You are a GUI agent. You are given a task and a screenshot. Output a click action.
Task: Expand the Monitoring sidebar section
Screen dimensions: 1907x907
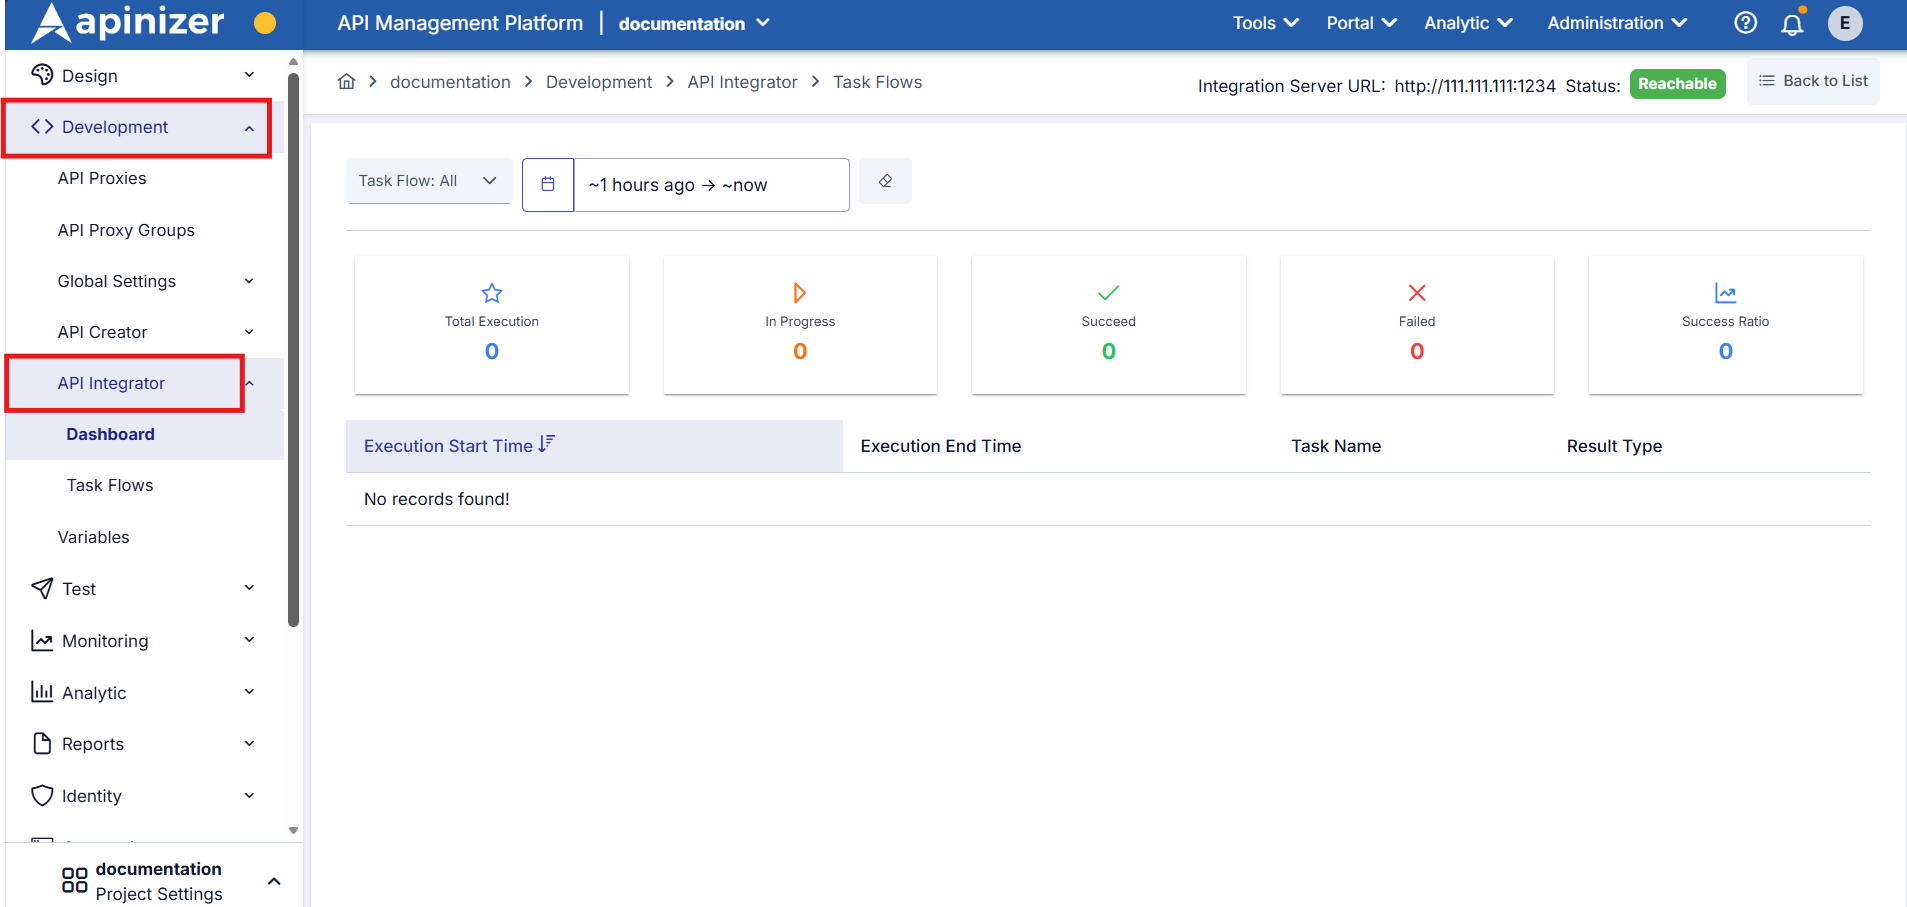coord(145,641)
